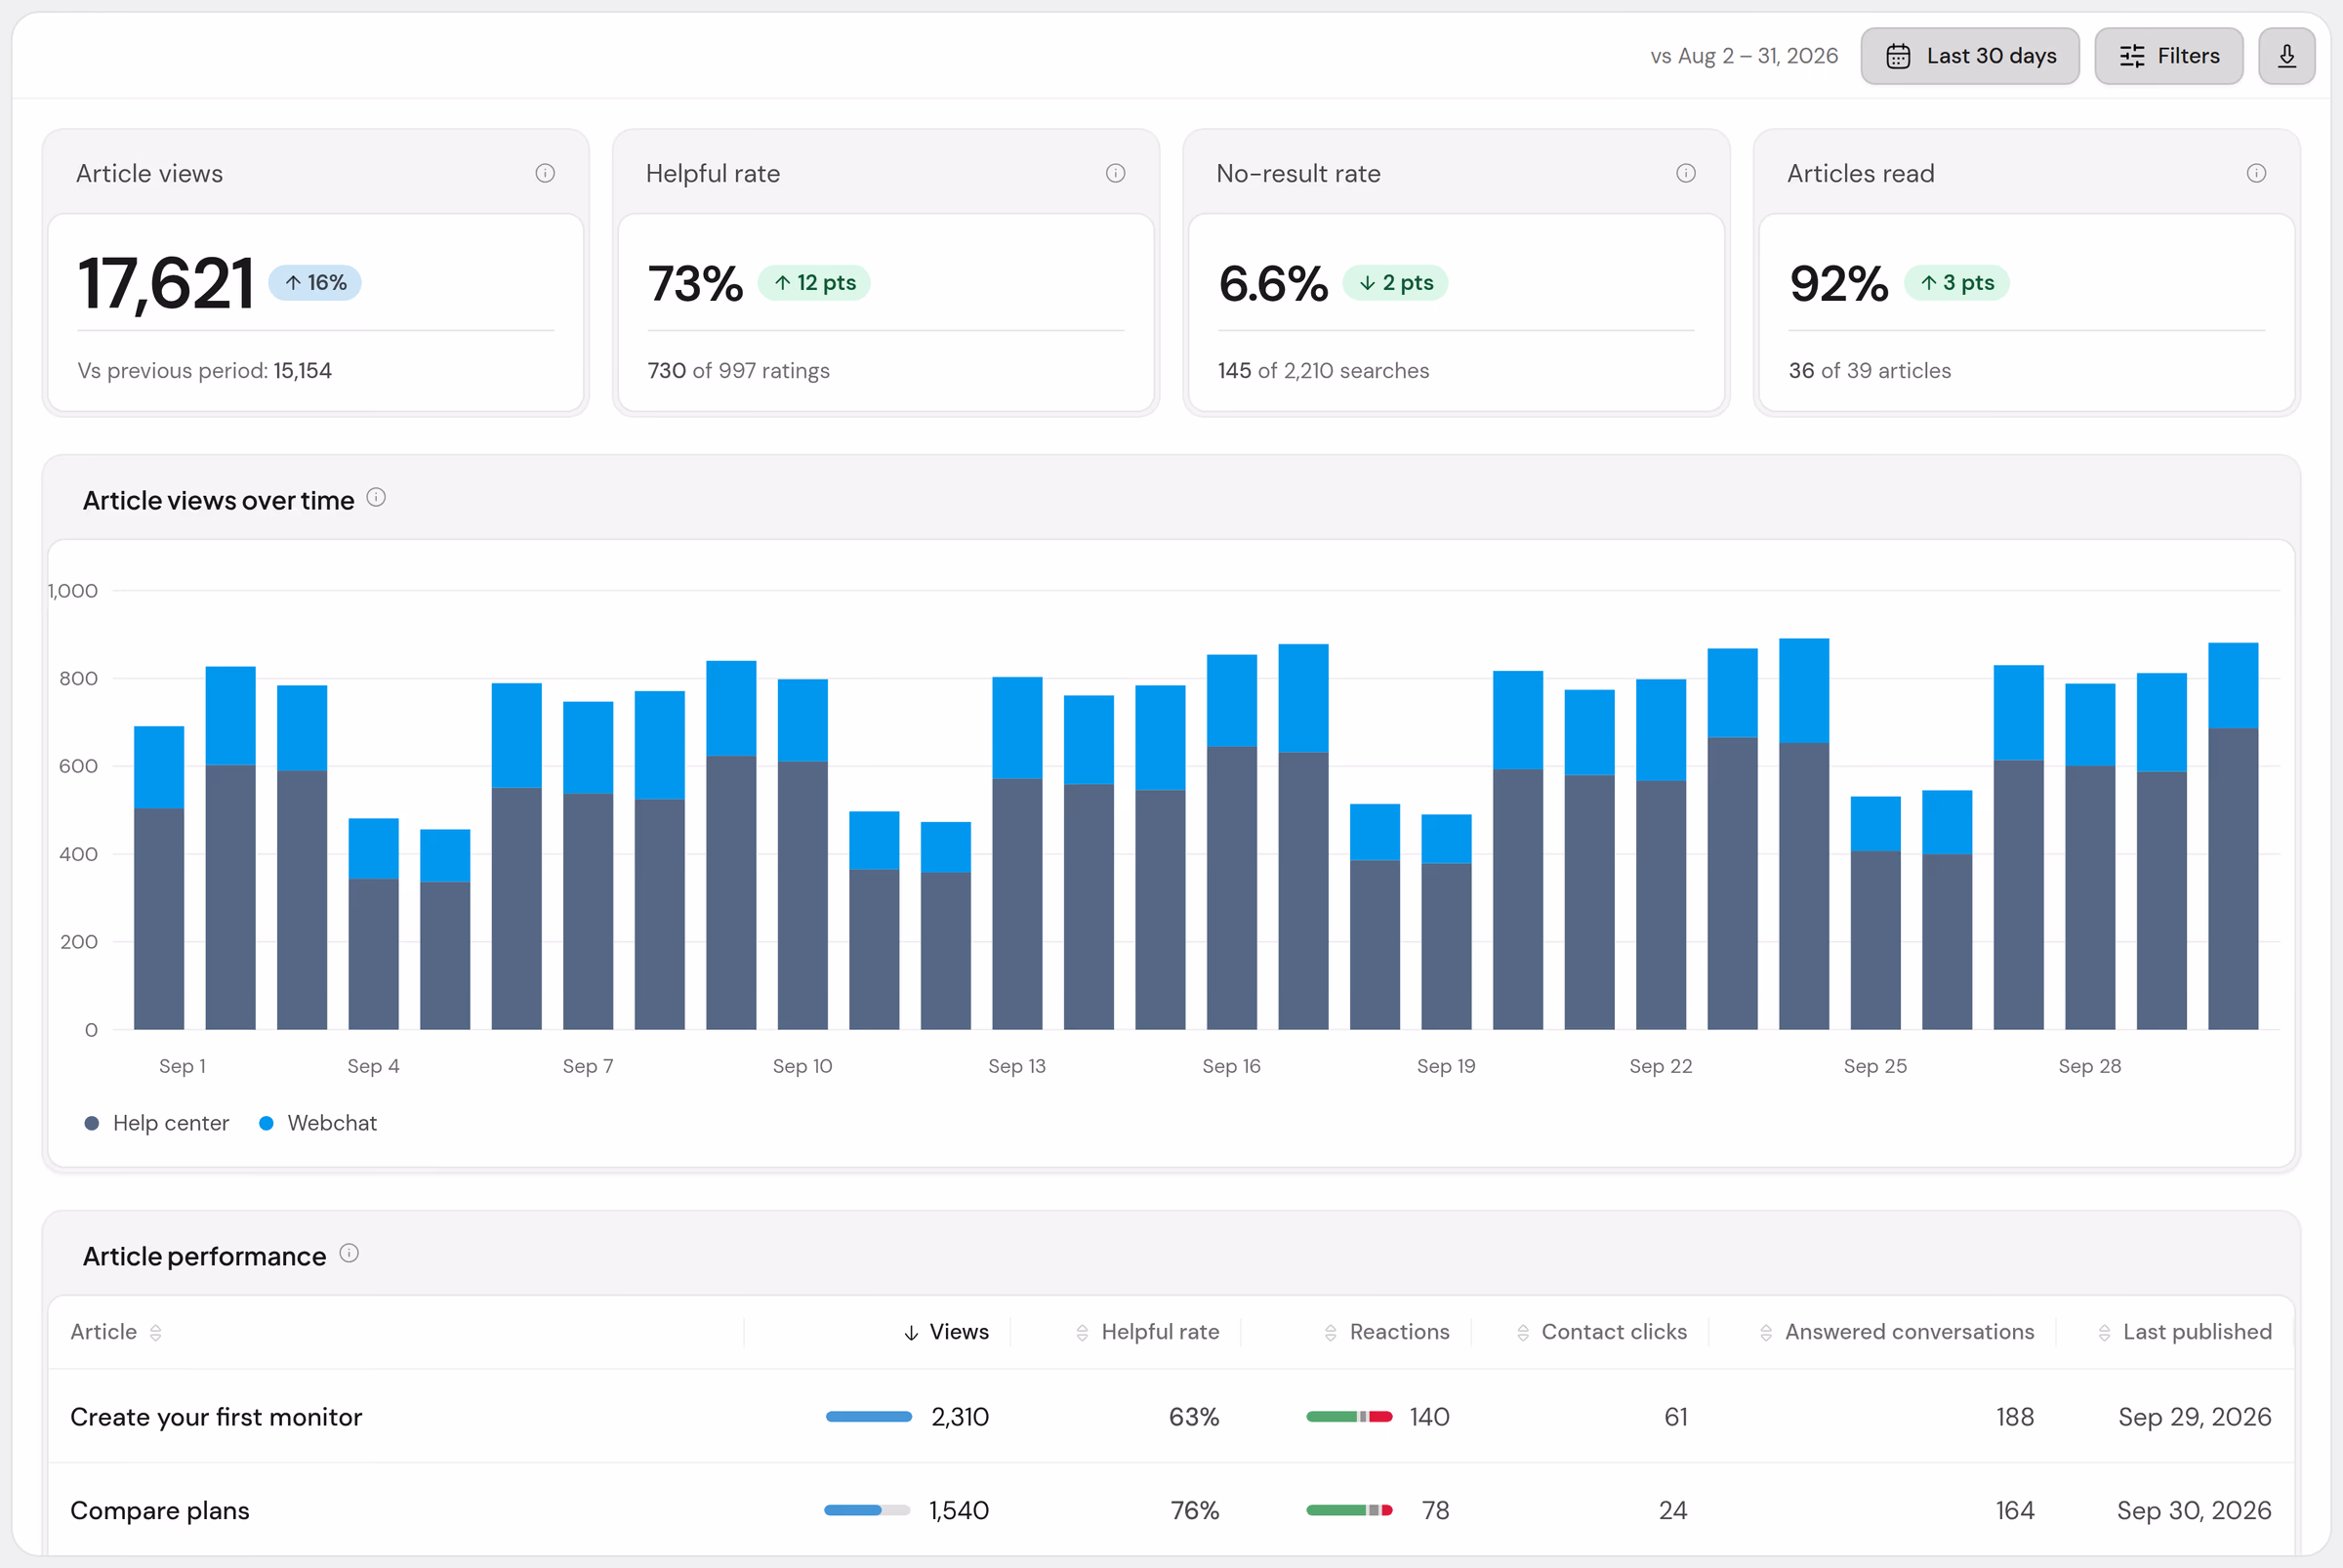2343x1568 pixels.
Task: Toggle Webchat series in chart legend
Action: [x=318, y=1123]
